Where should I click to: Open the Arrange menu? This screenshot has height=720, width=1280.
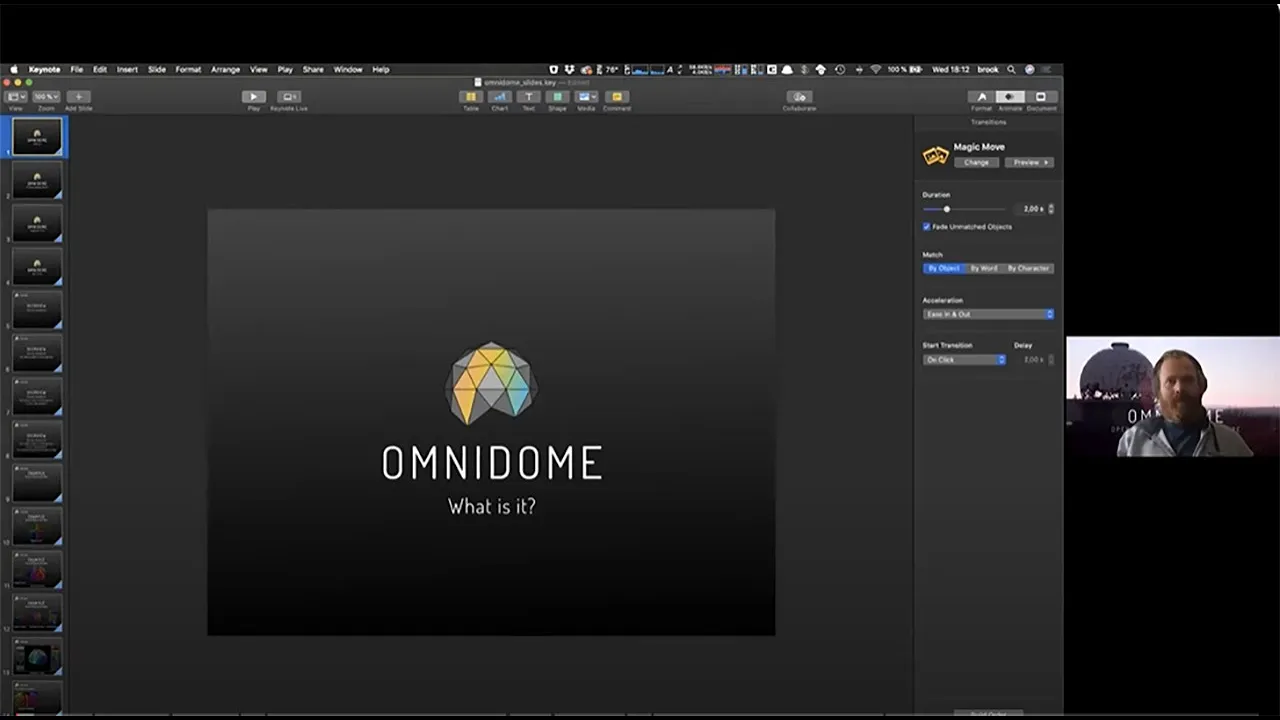pos(225,70)
